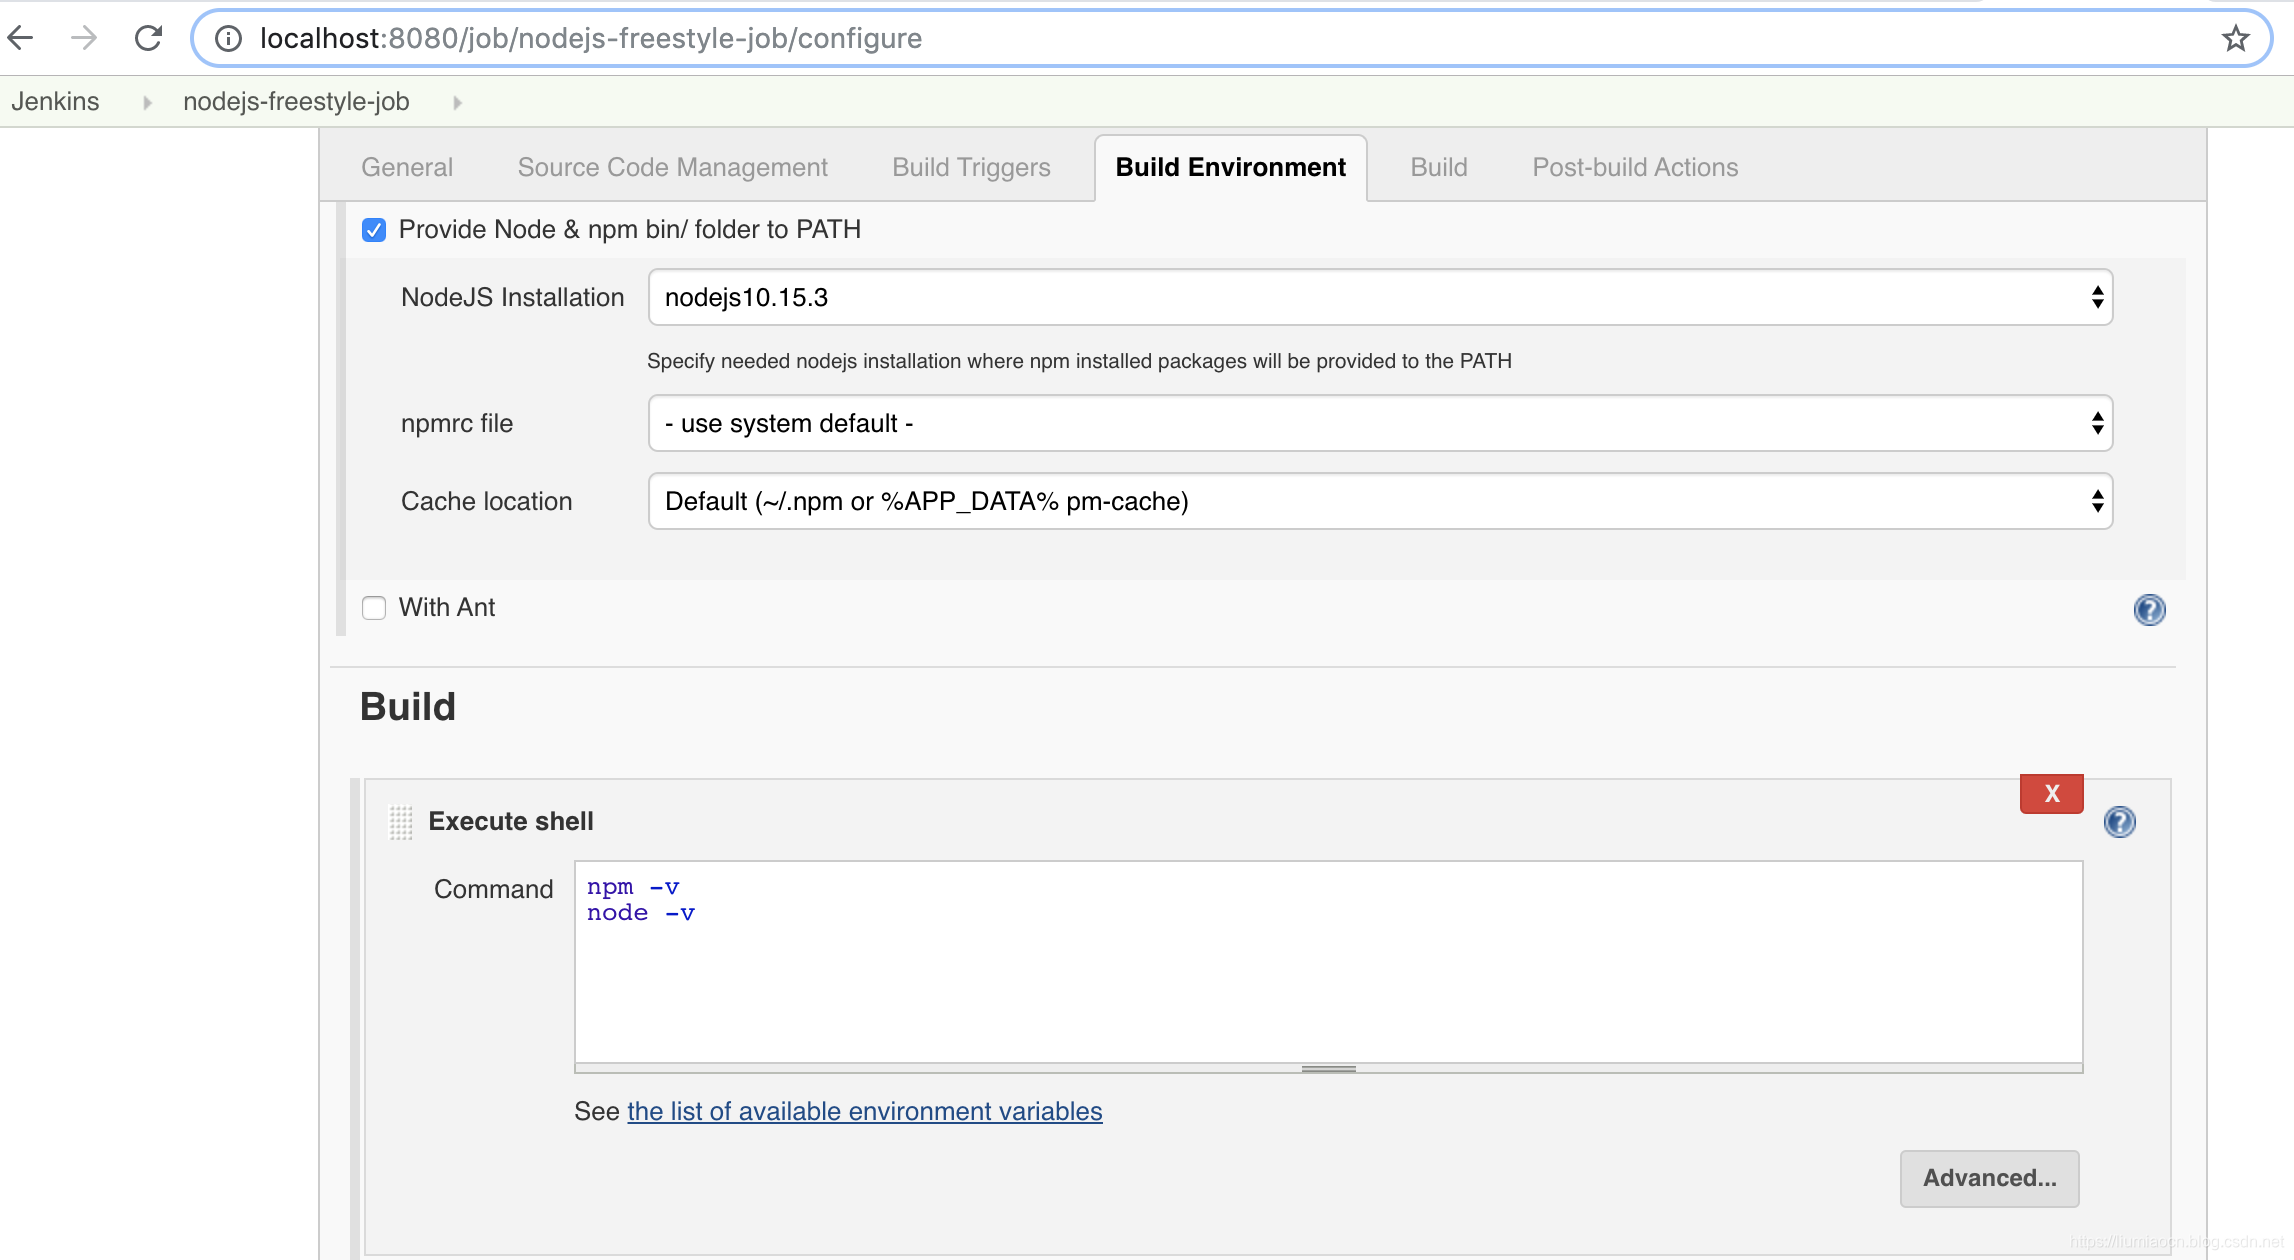The width and height of the screenshot is (2294, 1260).
Task: Click the Advanced... button
Action: coord(1989,1178)
